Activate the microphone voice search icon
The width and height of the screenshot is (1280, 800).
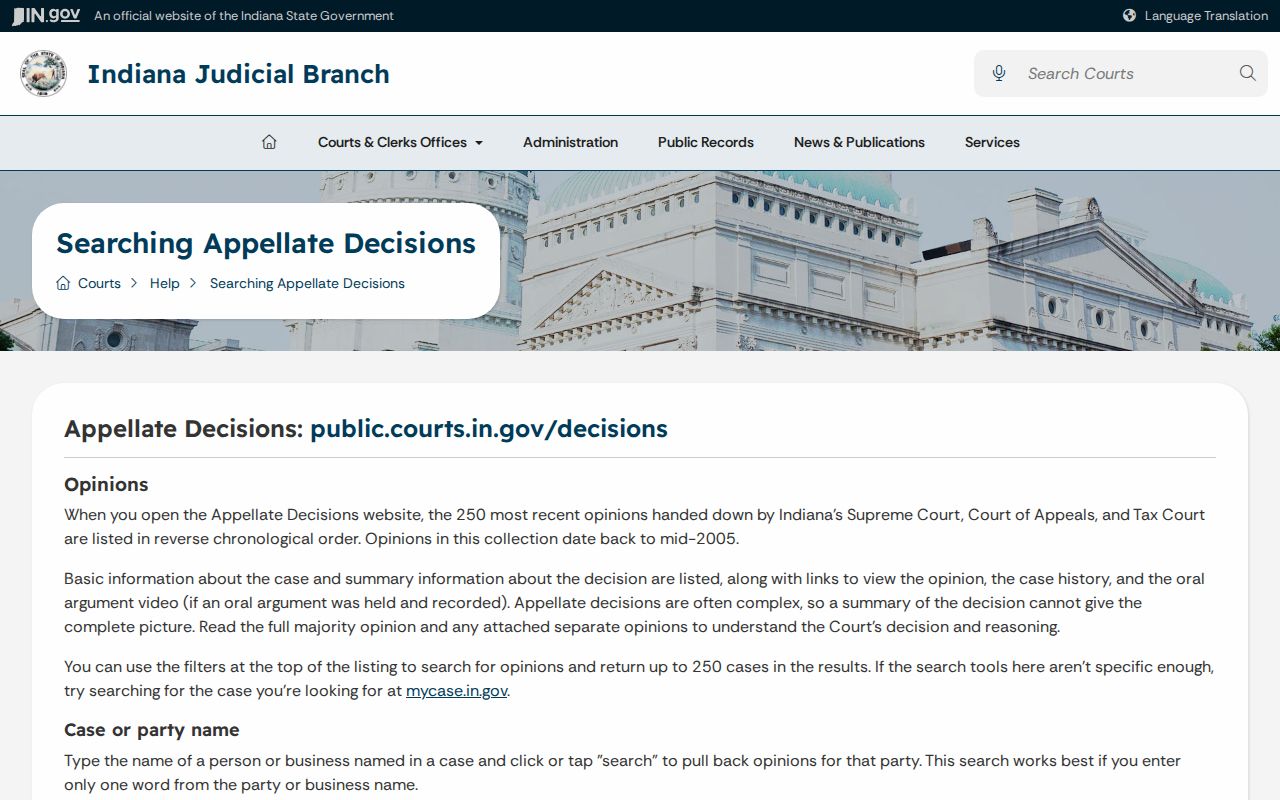point(998,73)
